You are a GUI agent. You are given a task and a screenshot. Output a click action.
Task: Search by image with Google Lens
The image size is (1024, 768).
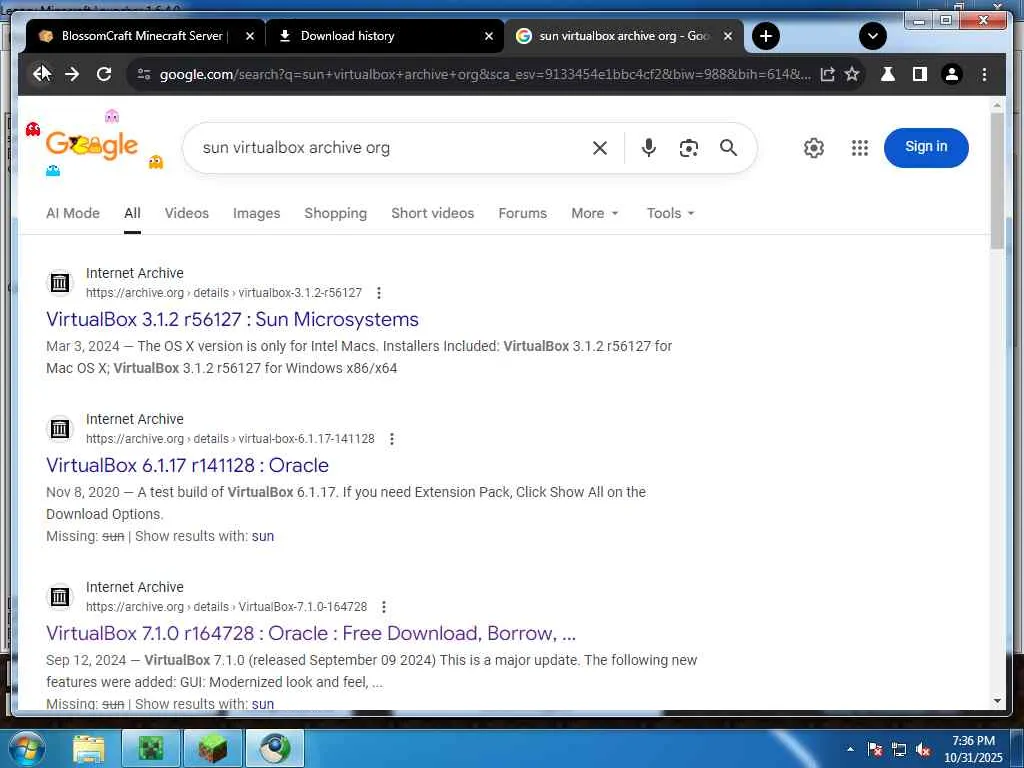[688, 148]
